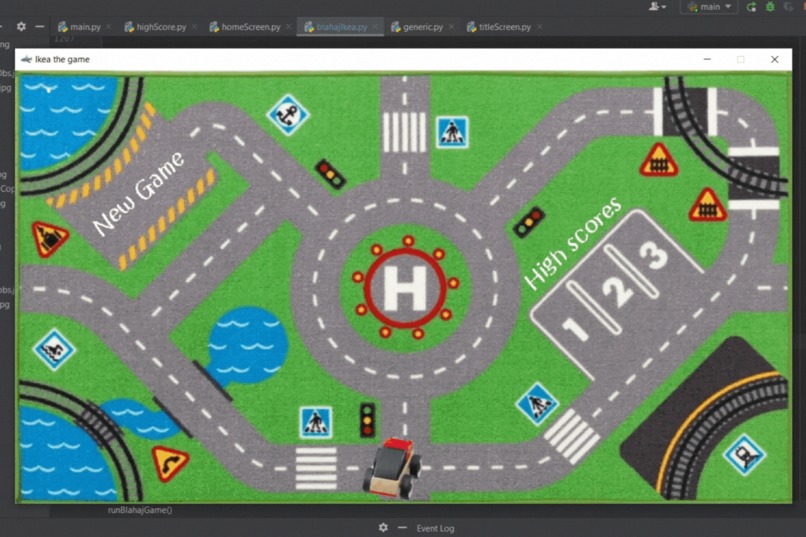The height and width of the screenshot is (537, 806).
Task: Close the Ikea the game window
Action: [775, 59]
